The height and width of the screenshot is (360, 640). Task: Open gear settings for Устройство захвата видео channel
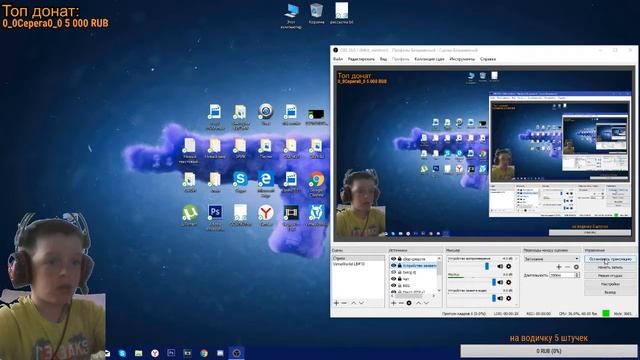(x=509, y=298)
